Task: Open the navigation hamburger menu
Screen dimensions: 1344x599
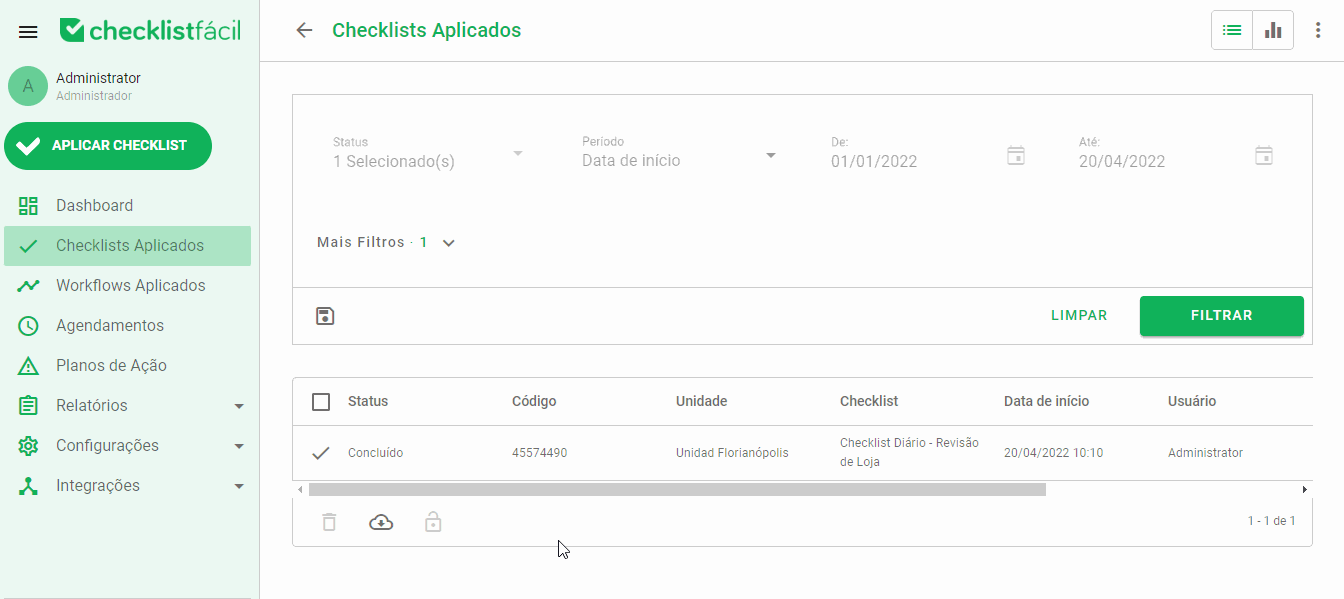Action: pos(27,30)
